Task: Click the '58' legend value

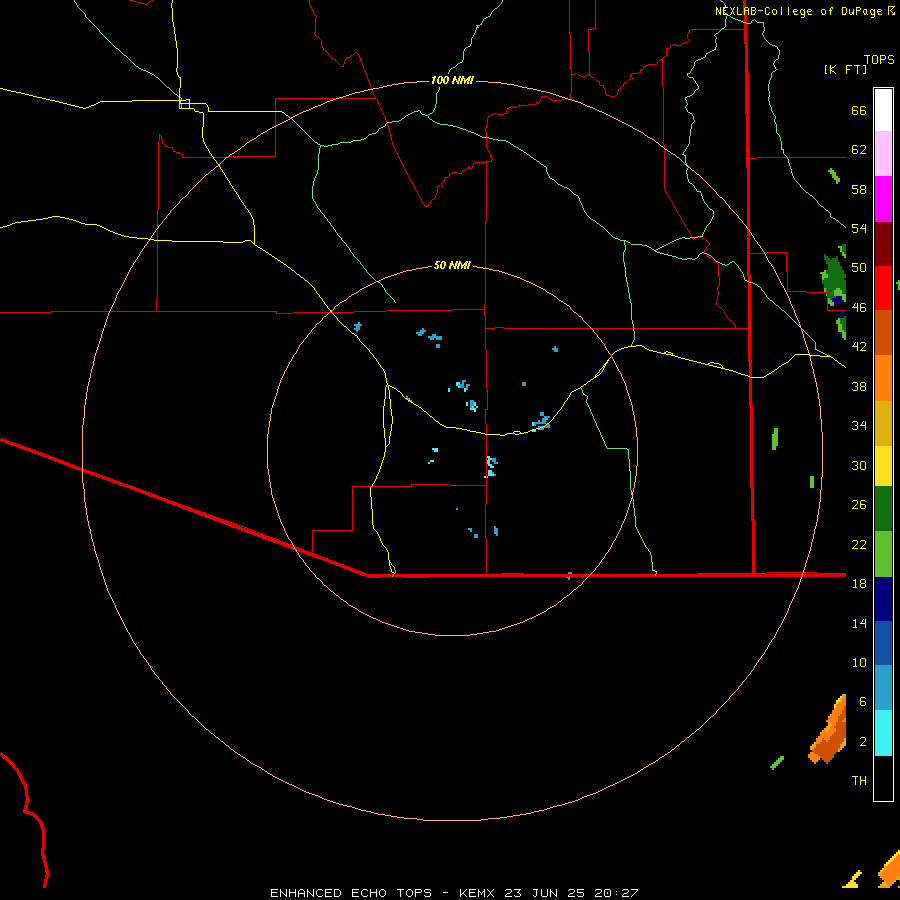Action: pyautogui.click(x=859, y=189)
